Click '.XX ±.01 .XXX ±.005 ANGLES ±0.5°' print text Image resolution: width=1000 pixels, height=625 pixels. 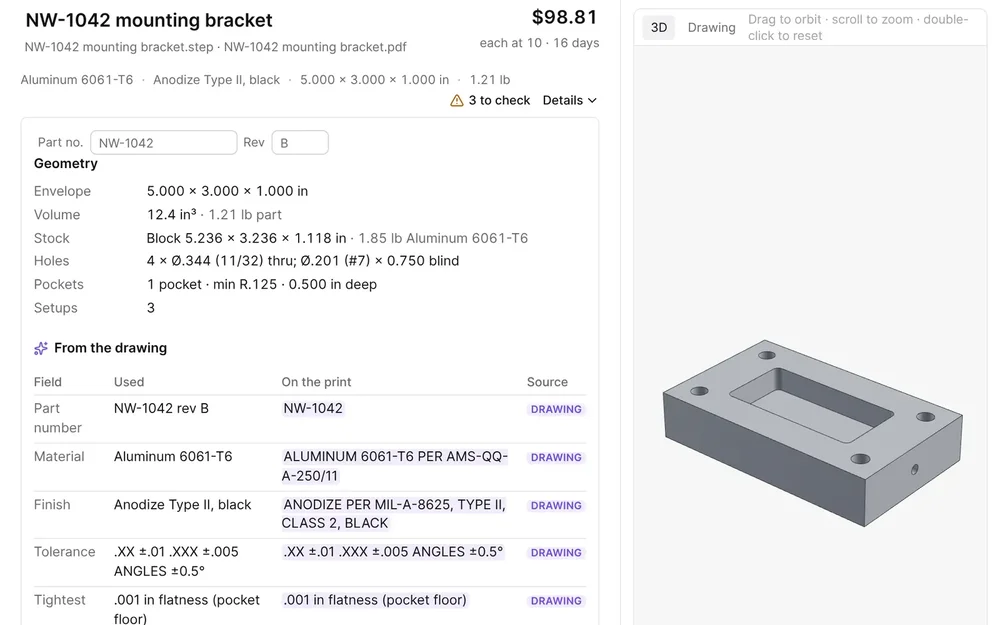point(393,552)
